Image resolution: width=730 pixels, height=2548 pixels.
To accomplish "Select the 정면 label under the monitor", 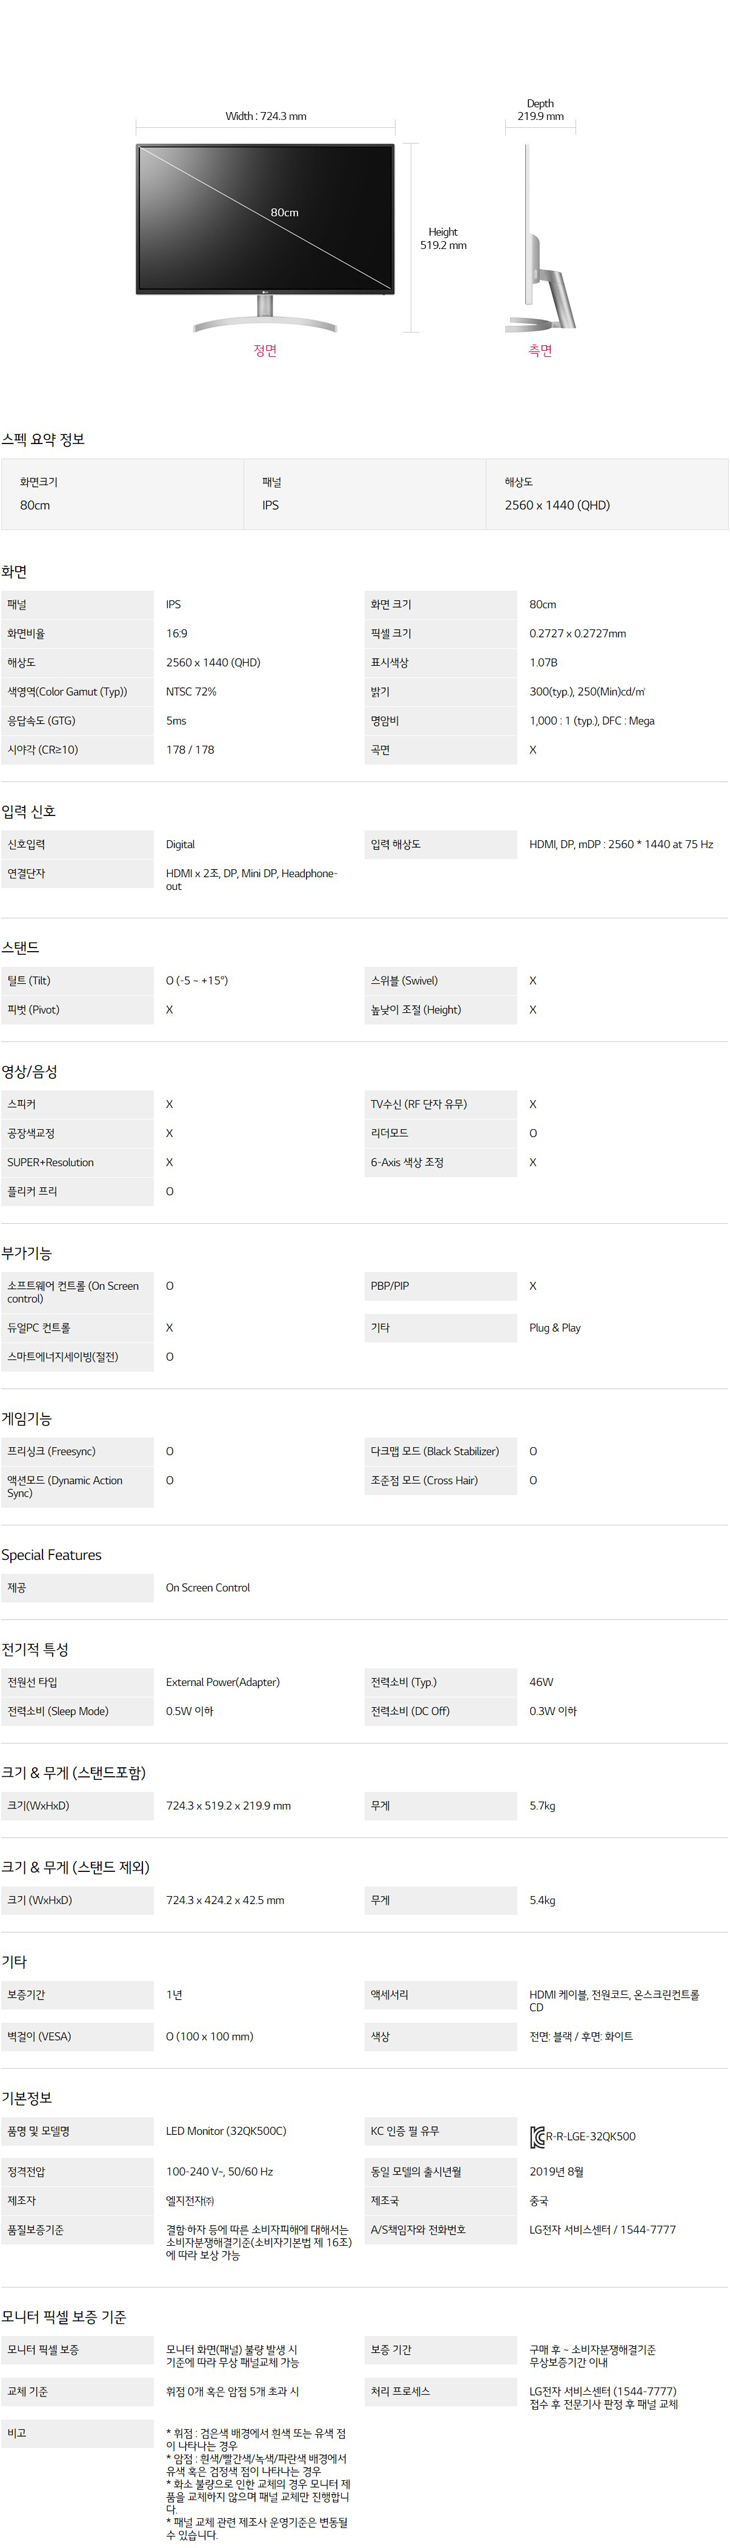I will tap(265, 351).
